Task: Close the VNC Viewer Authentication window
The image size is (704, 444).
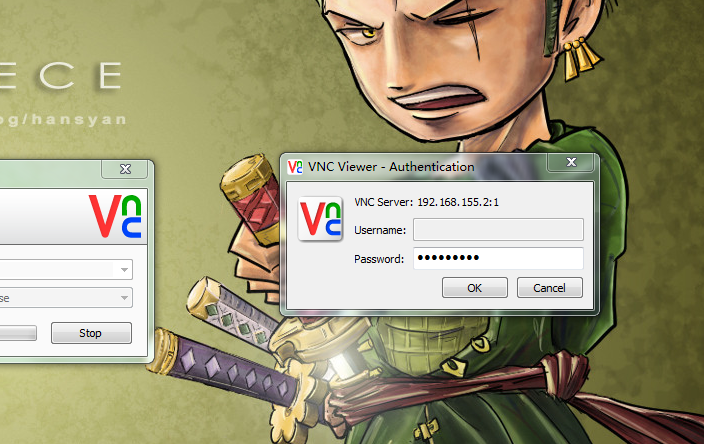Action: click(571, 162)
